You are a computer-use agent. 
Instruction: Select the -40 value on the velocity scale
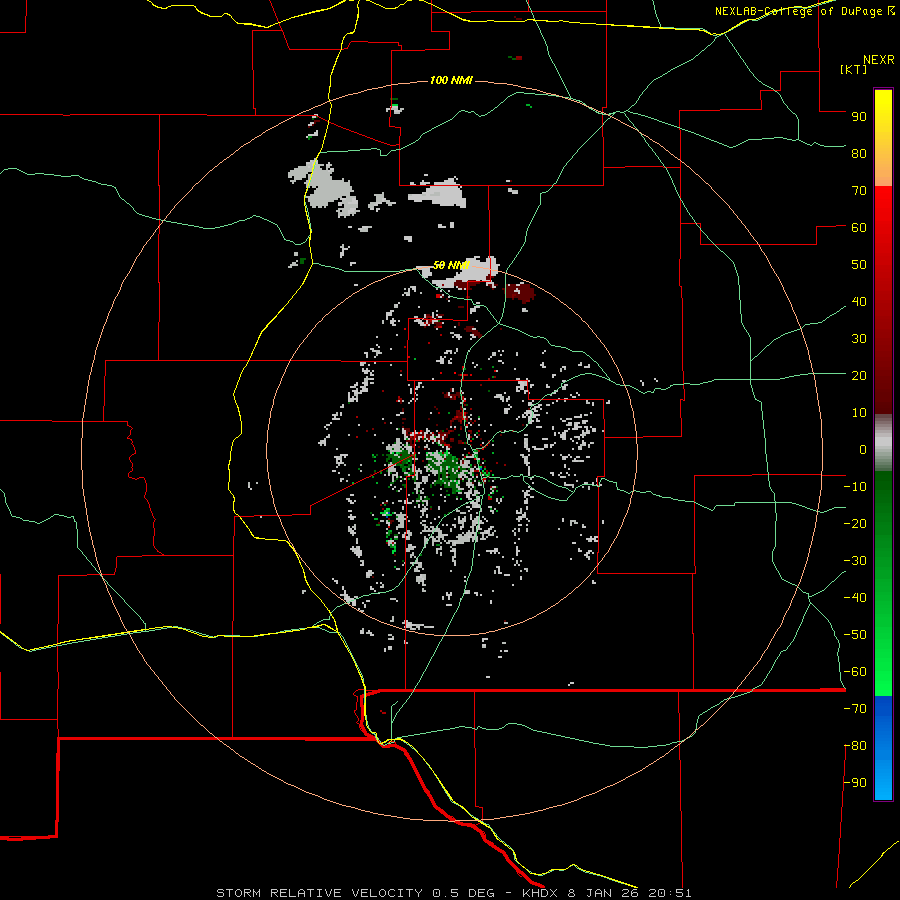coord(855,598)
